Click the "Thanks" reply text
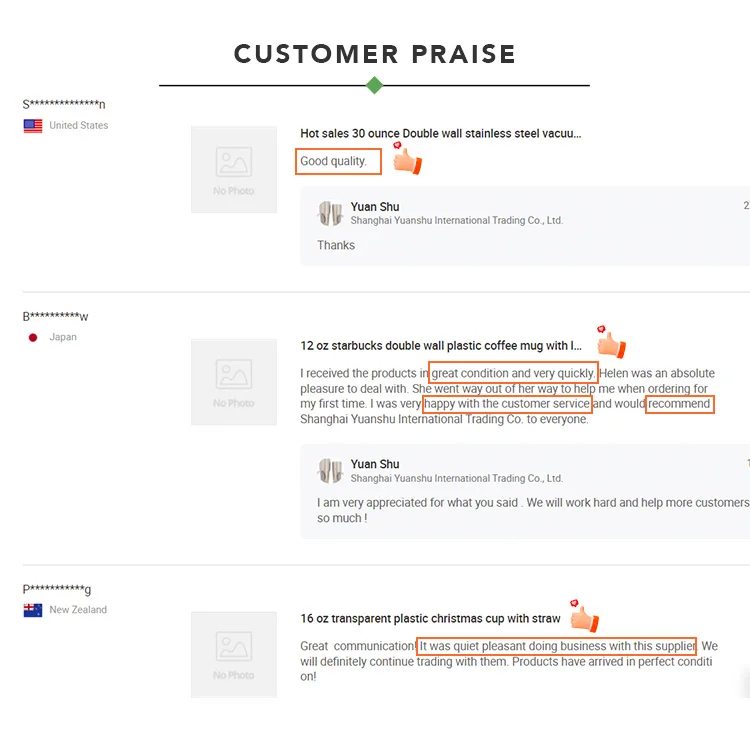 pyautogui.click(x=336, y=245)
